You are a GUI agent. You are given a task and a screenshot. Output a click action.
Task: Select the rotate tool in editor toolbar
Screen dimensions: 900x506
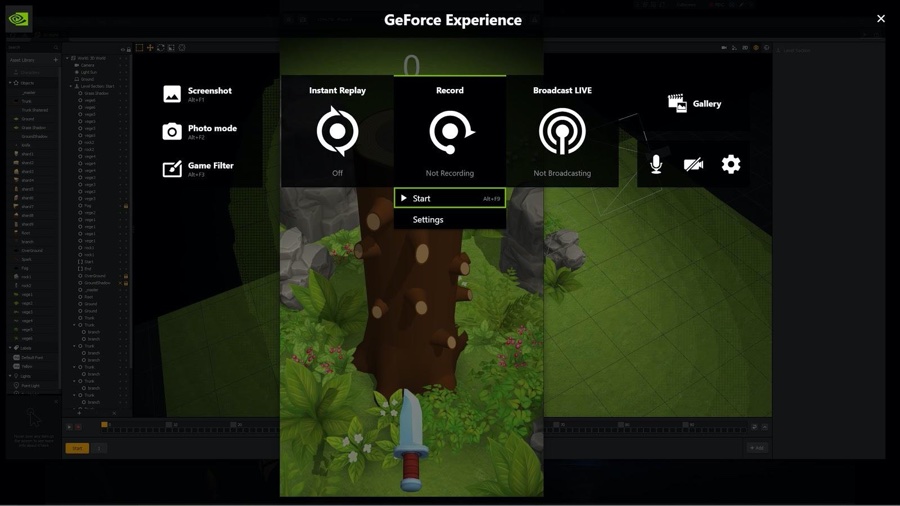[x=161, y=48]
